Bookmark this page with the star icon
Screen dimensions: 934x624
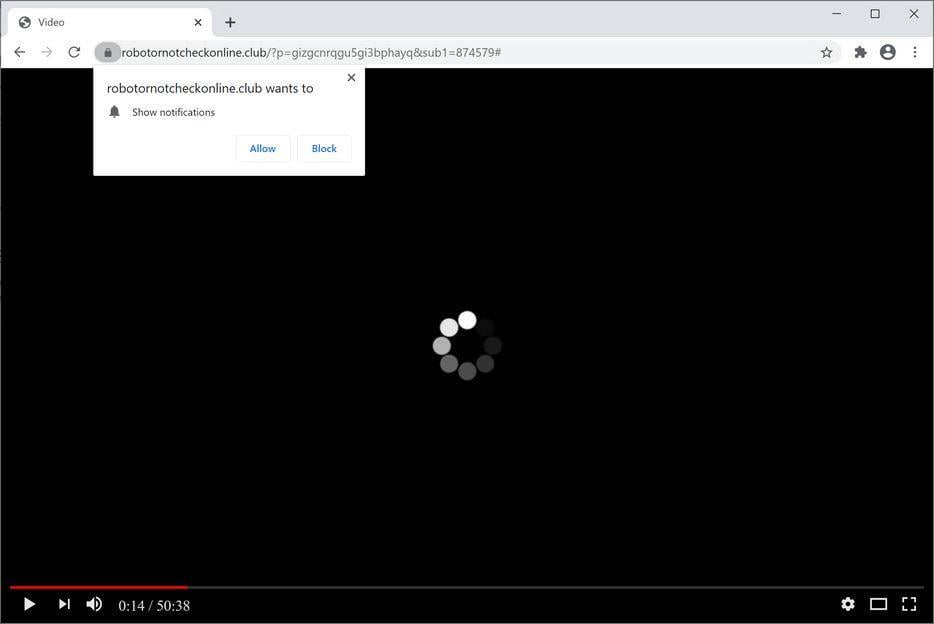(x=826, y=52)
